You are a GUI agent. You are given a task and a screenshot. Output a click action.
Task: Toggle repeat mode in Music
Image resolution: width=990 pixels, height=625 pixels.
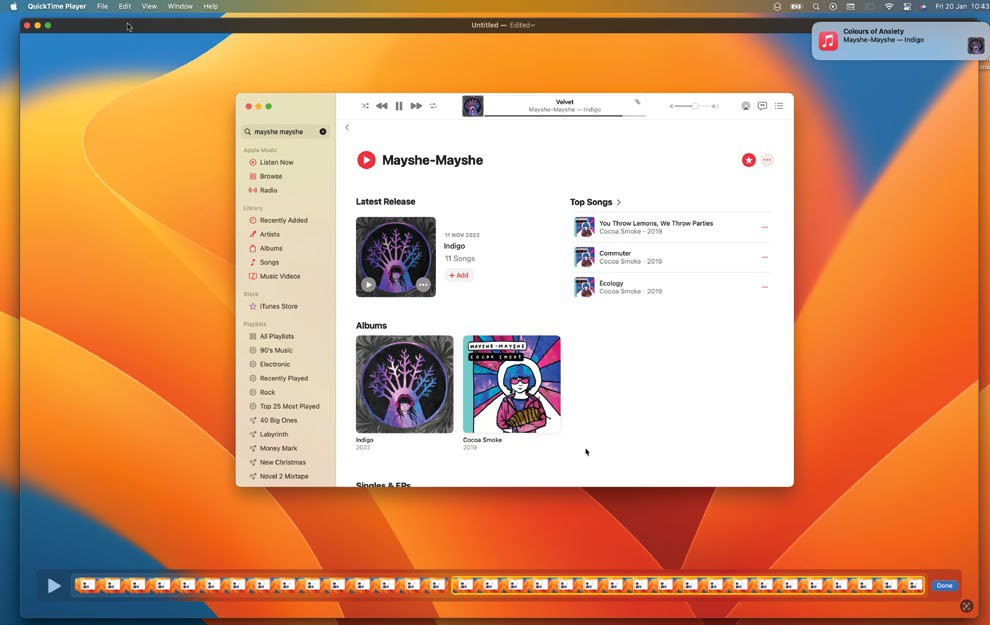[433, 106]
